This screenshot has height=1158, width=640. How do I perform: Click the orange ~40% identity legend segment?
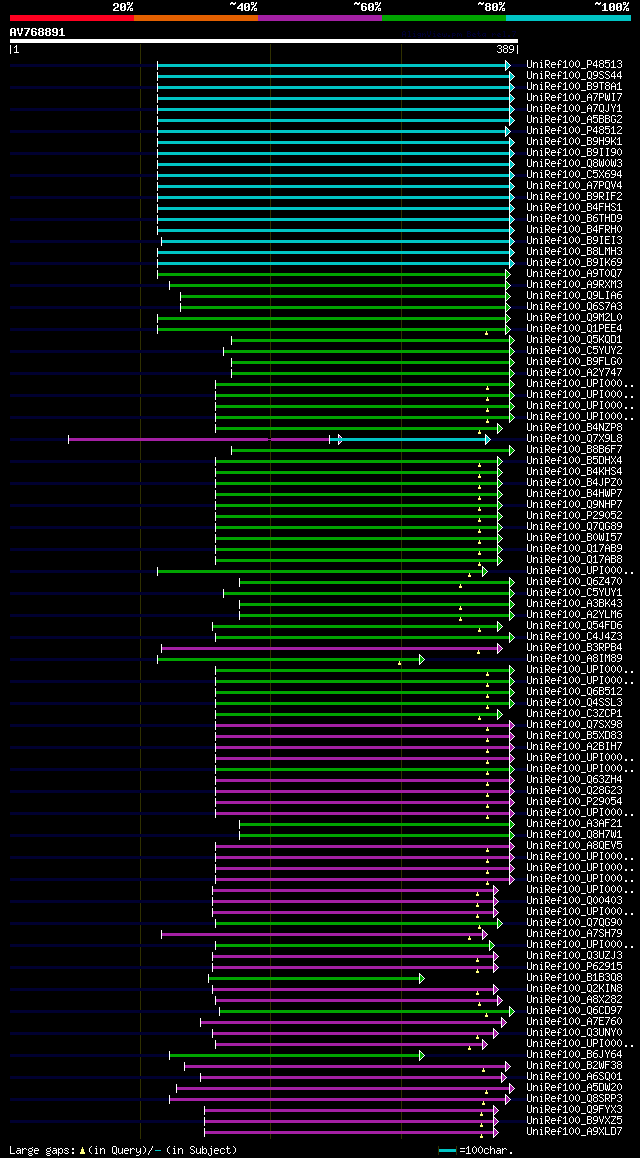click(x=196, y=17)
